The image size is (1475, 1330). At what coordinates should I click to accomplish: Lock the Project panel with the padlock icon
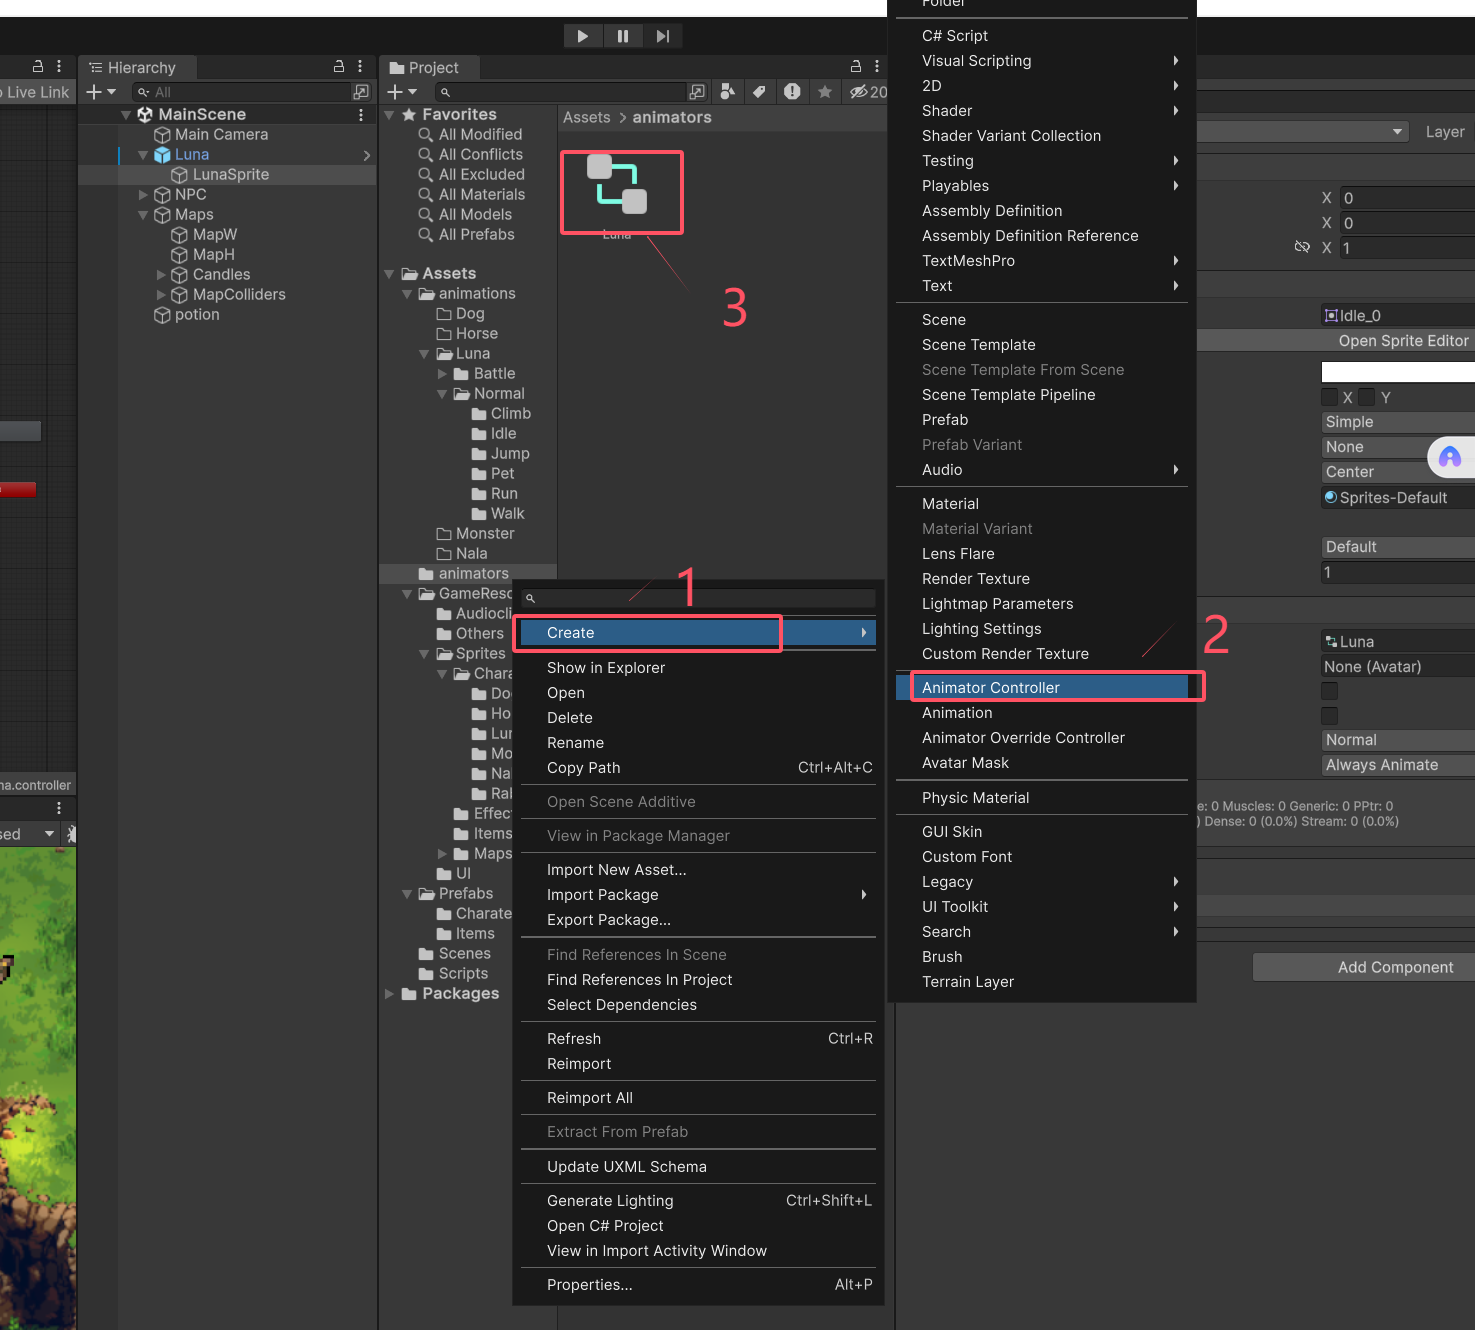point(856,66)
